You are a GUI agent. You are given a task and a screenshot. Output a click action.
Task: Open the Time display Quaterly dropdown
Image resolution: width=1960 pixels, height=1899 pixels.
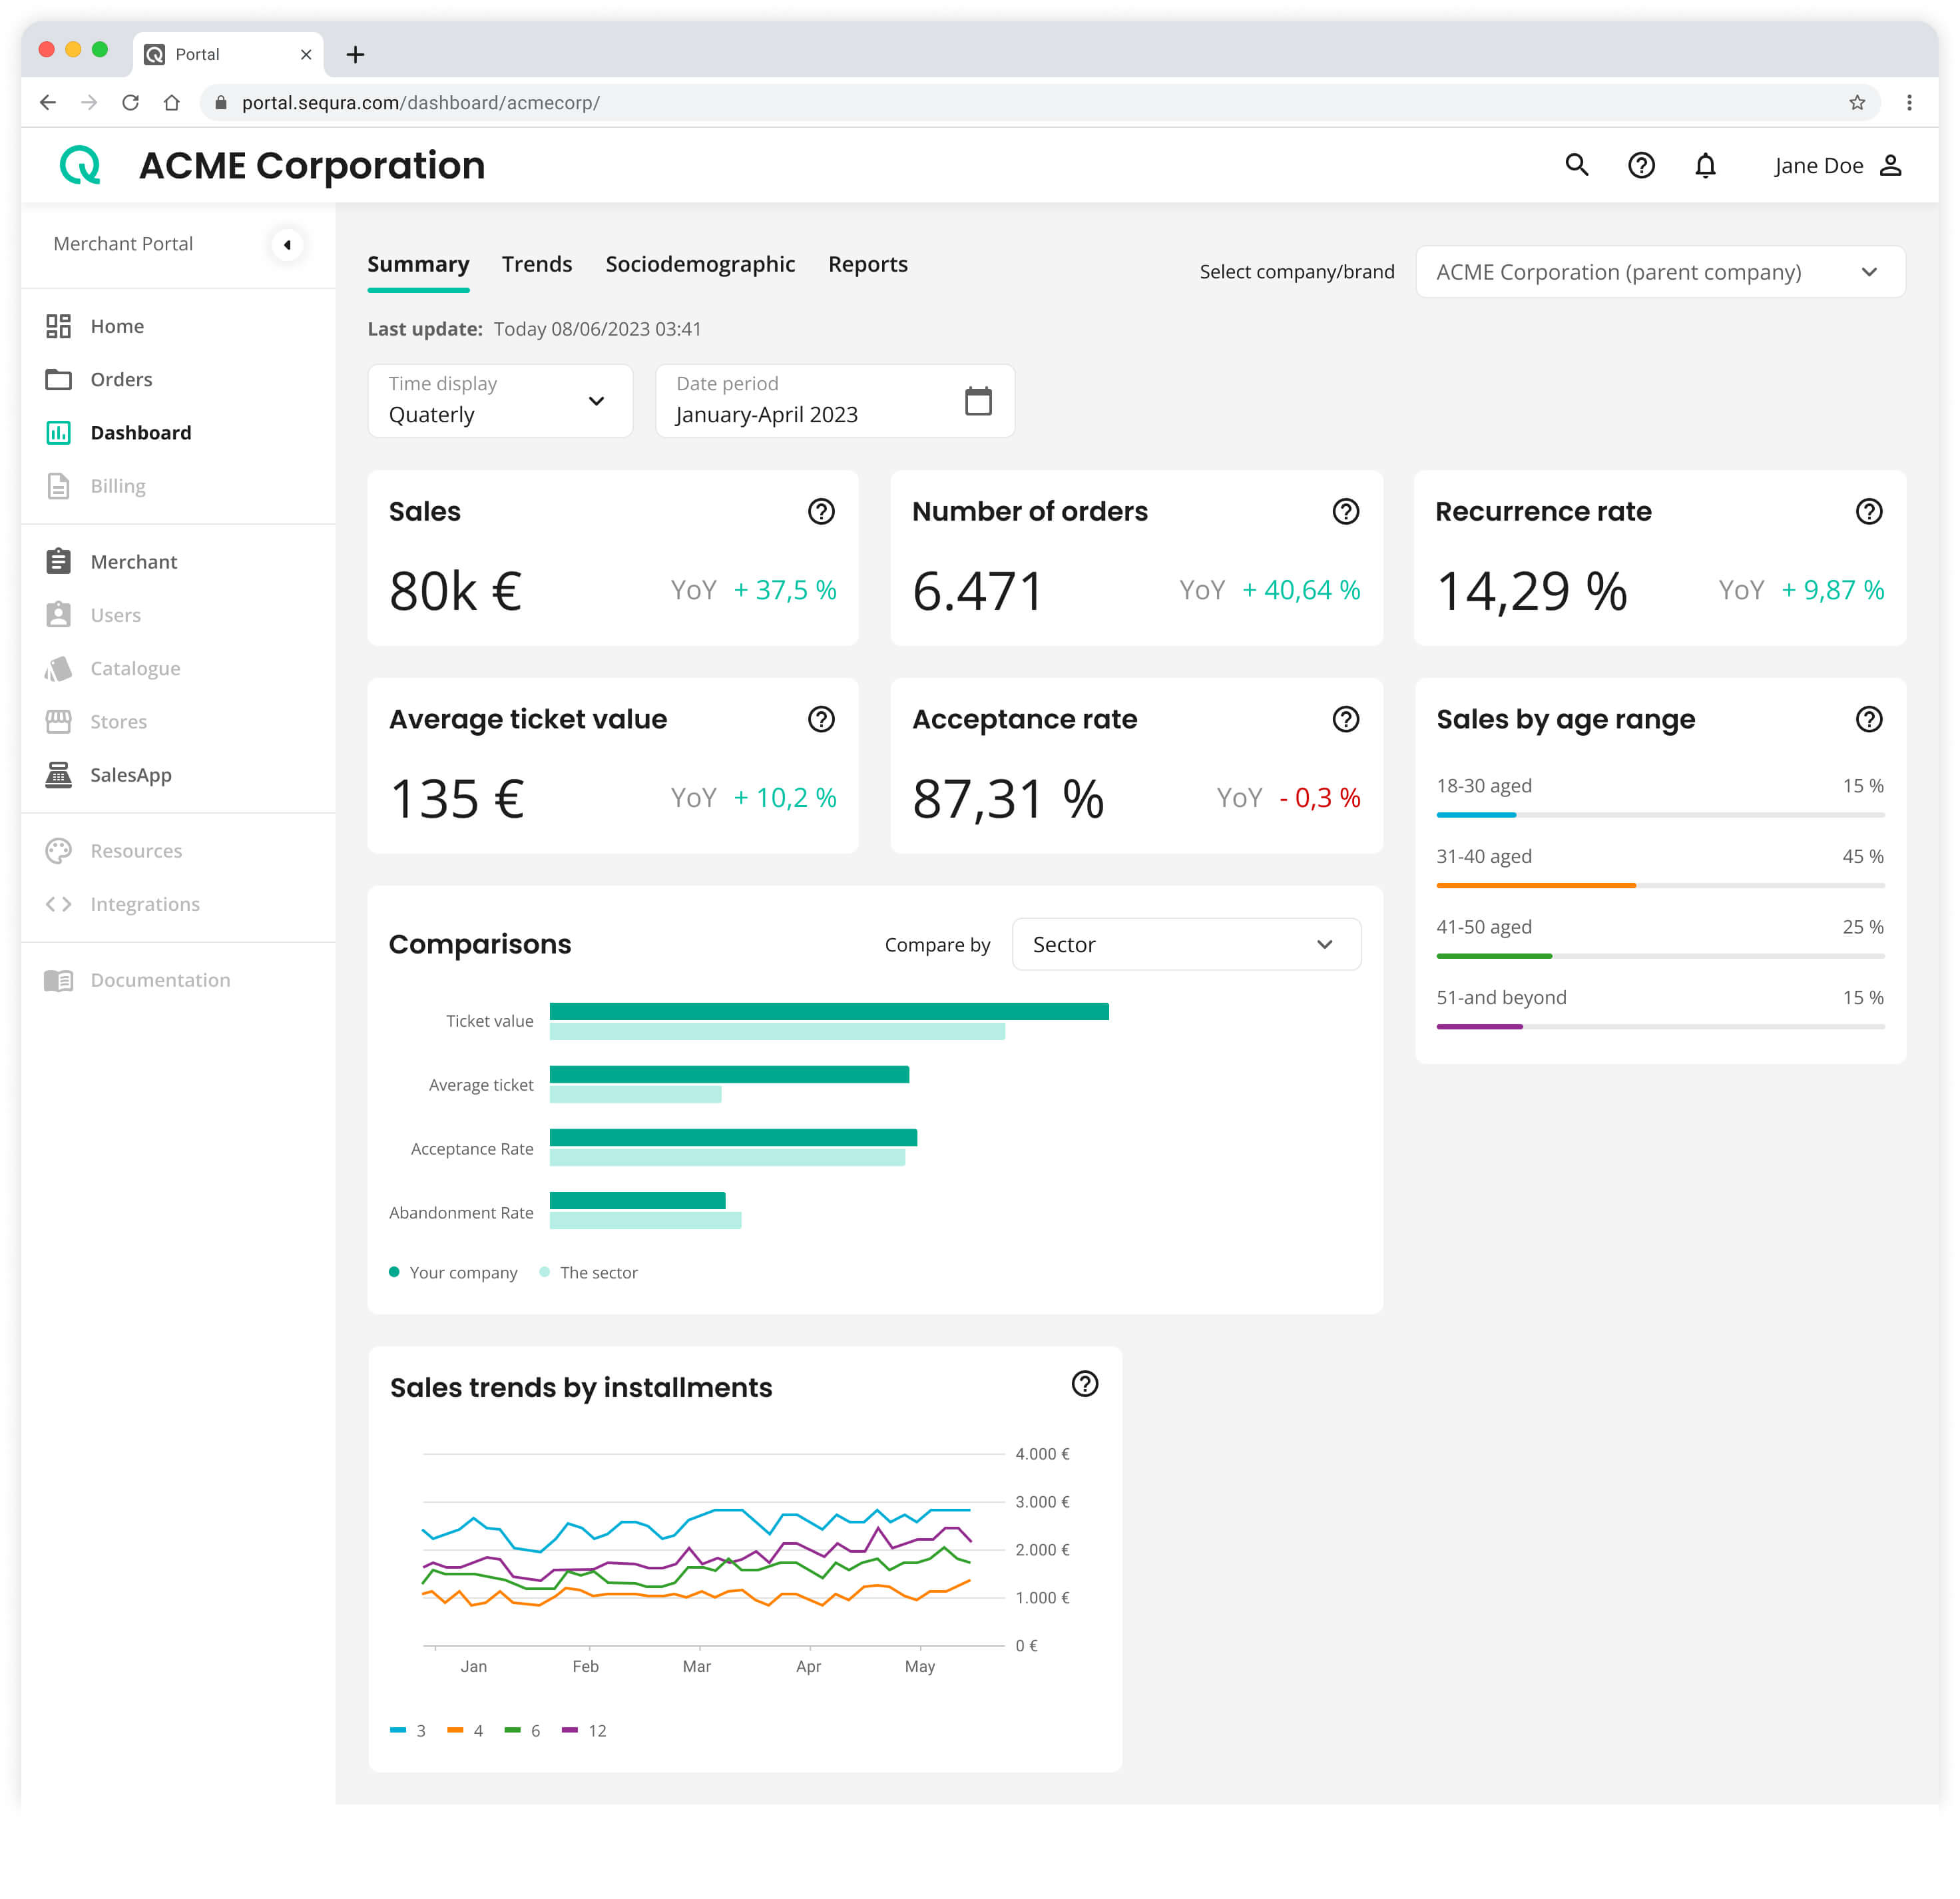[x=500, y=401]
